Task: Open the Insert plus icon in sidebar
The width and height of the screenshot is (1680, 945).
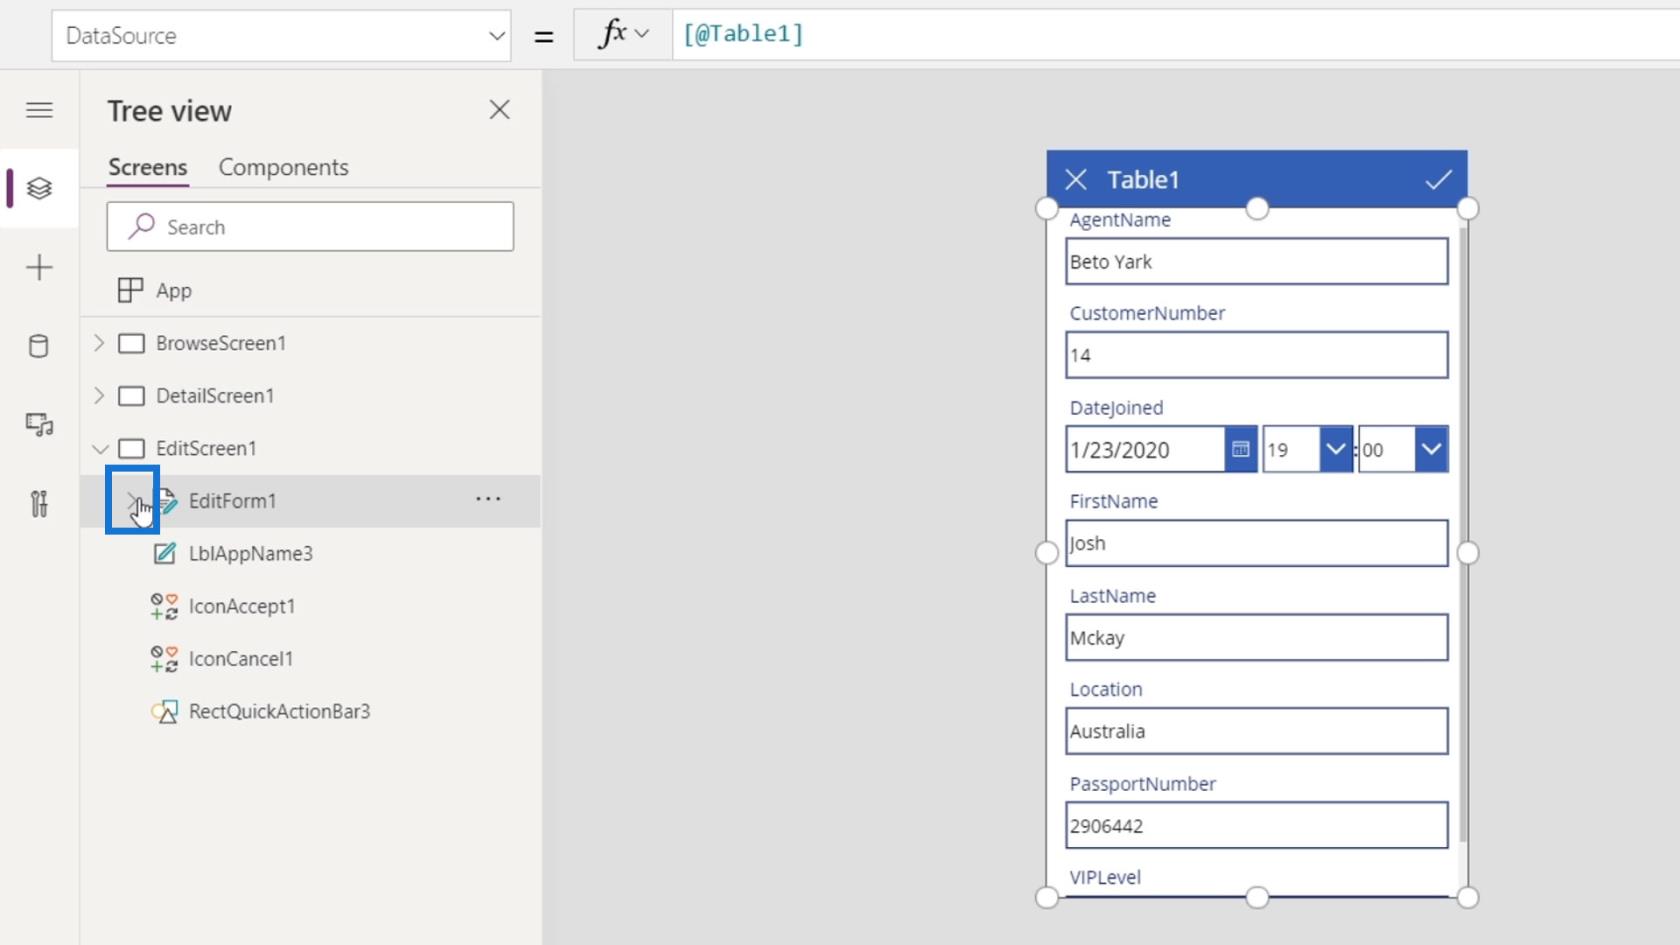Action: tap(39, 267)
